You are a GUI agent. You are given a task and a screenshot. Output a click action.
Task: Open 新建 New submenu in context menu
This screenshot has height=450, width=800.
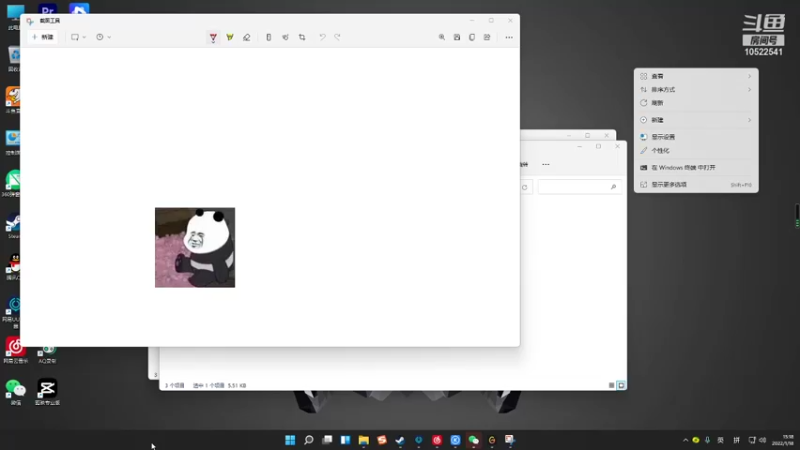tap(696, 120)
